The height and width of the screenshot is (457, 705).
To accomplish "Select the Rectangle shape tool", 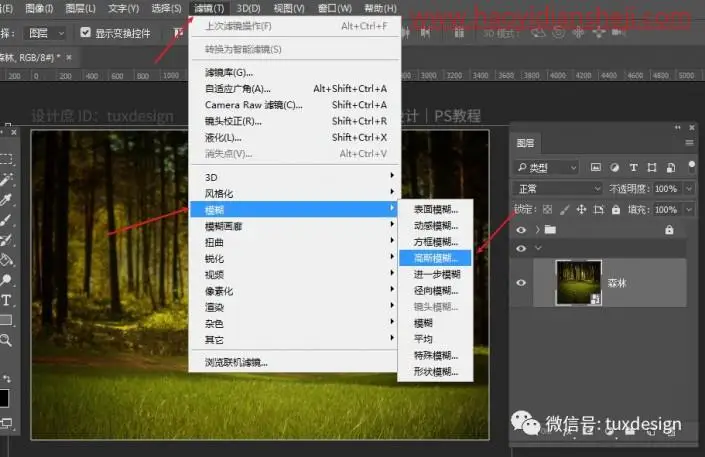I will [6, 320].
